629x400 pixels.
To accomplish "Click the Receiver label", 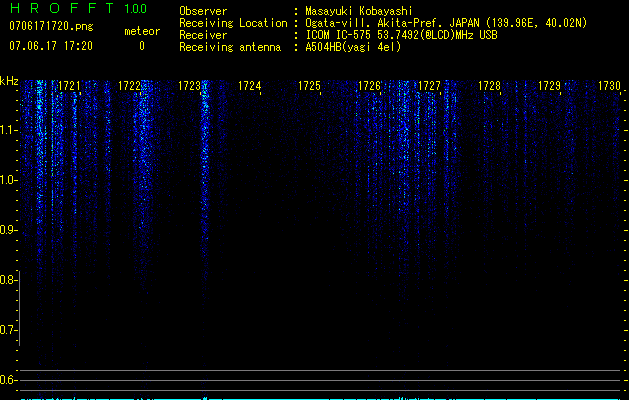I will click(x=203, y=35).
